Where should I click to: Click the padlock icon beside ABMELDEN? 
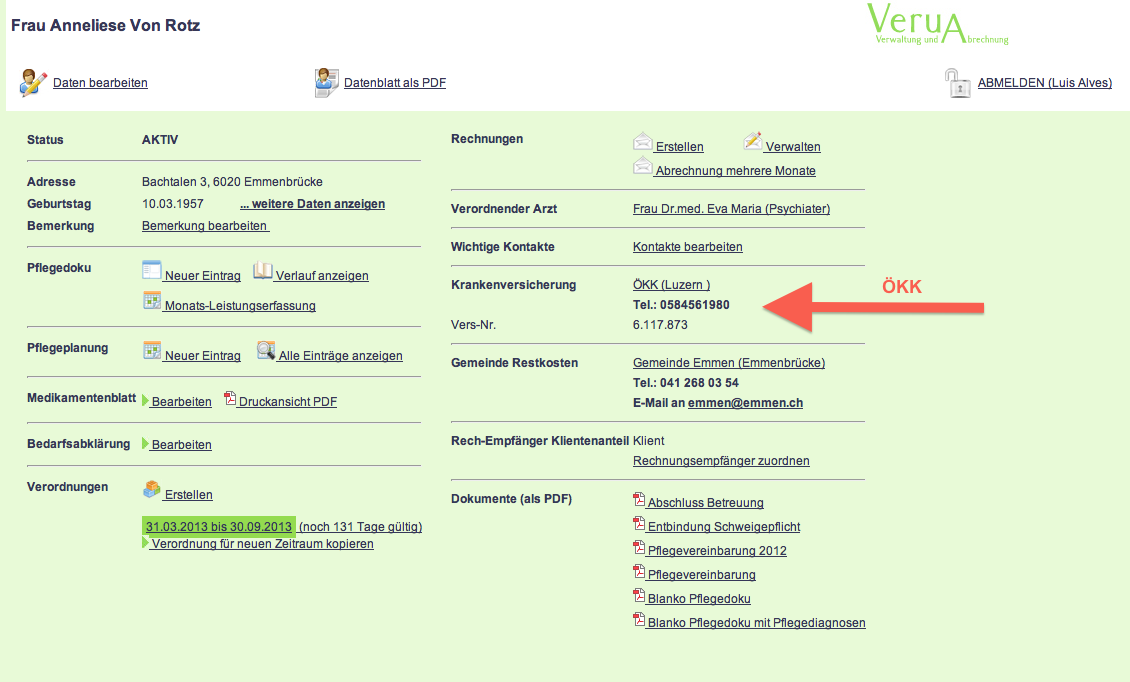point(958,83)
